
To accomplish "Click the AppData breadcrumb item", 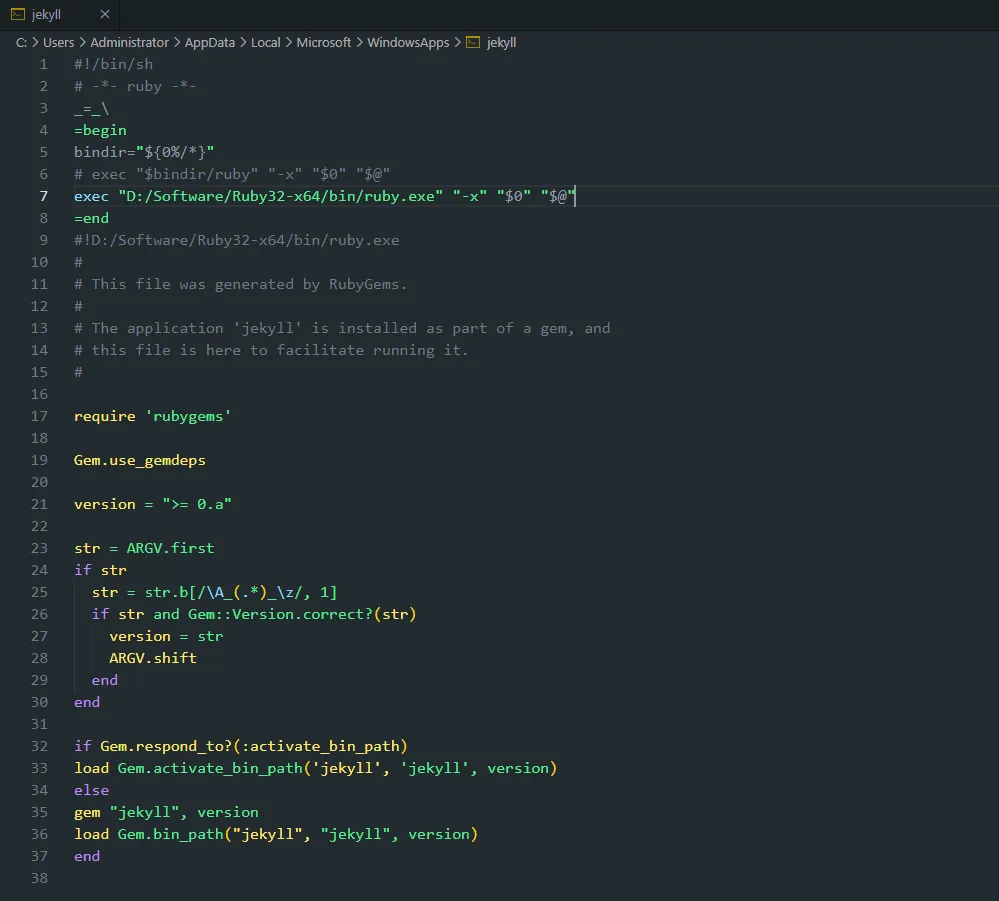I will (208, 43).
